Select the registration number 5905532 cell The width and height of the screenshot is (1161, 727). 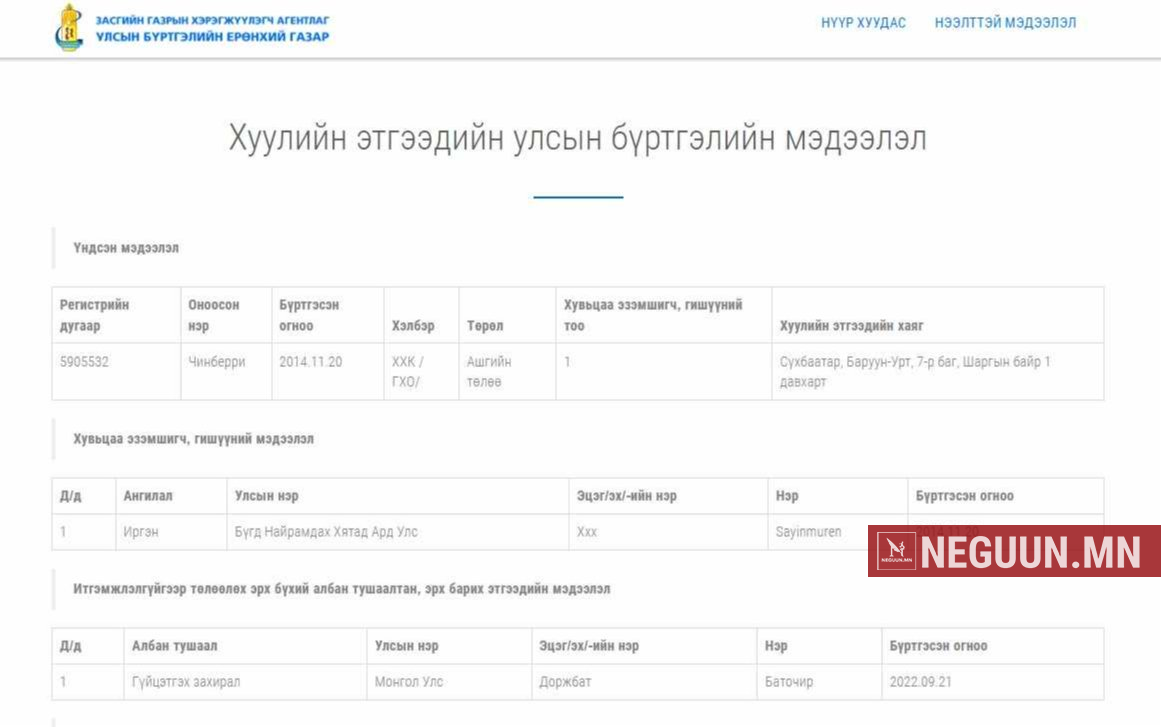[85, 362]
